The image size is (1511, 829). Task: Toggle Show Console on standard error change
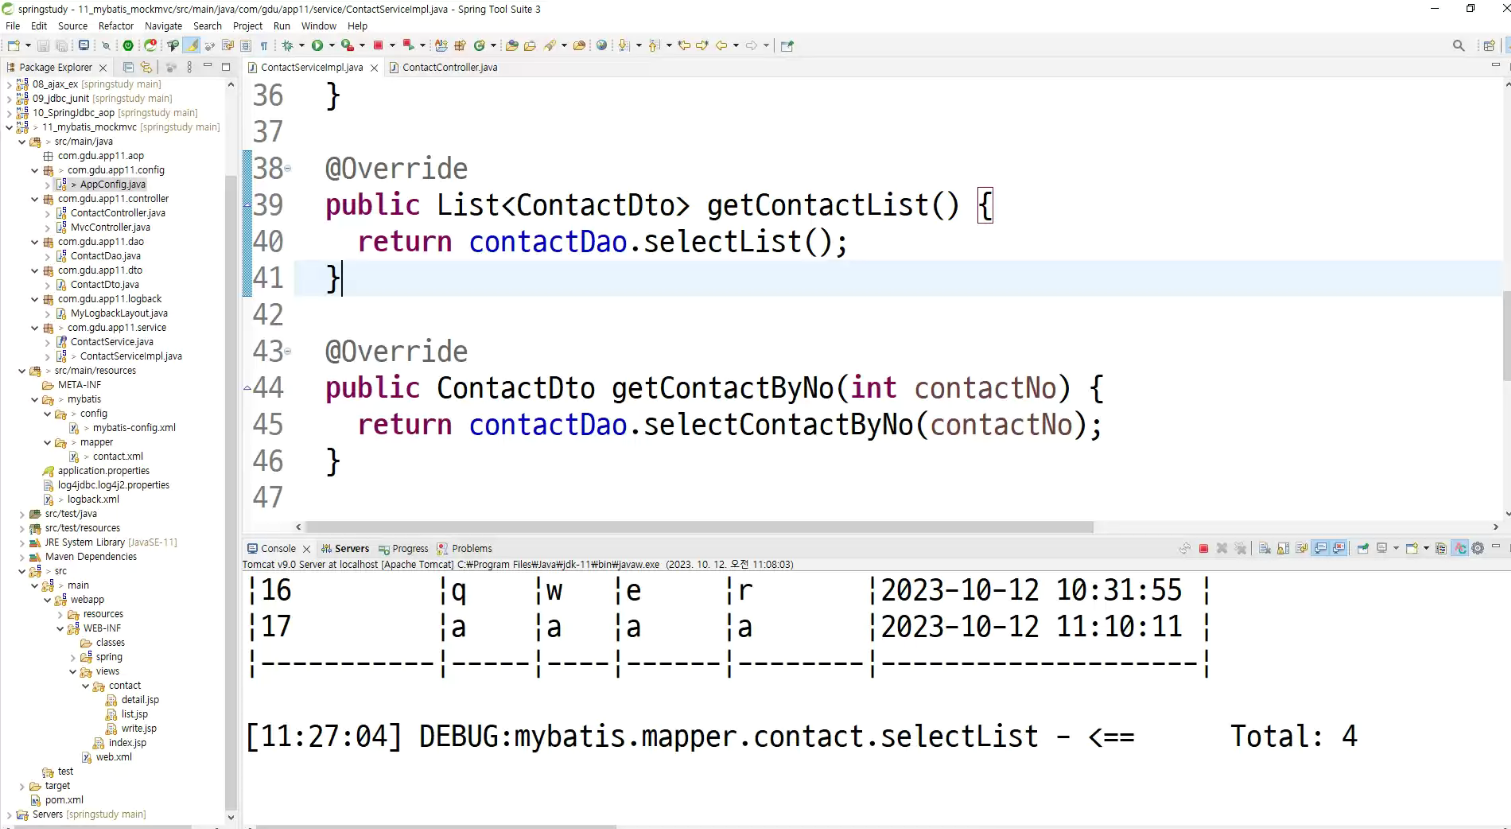pyautogui.click(x=1339, y=548)
